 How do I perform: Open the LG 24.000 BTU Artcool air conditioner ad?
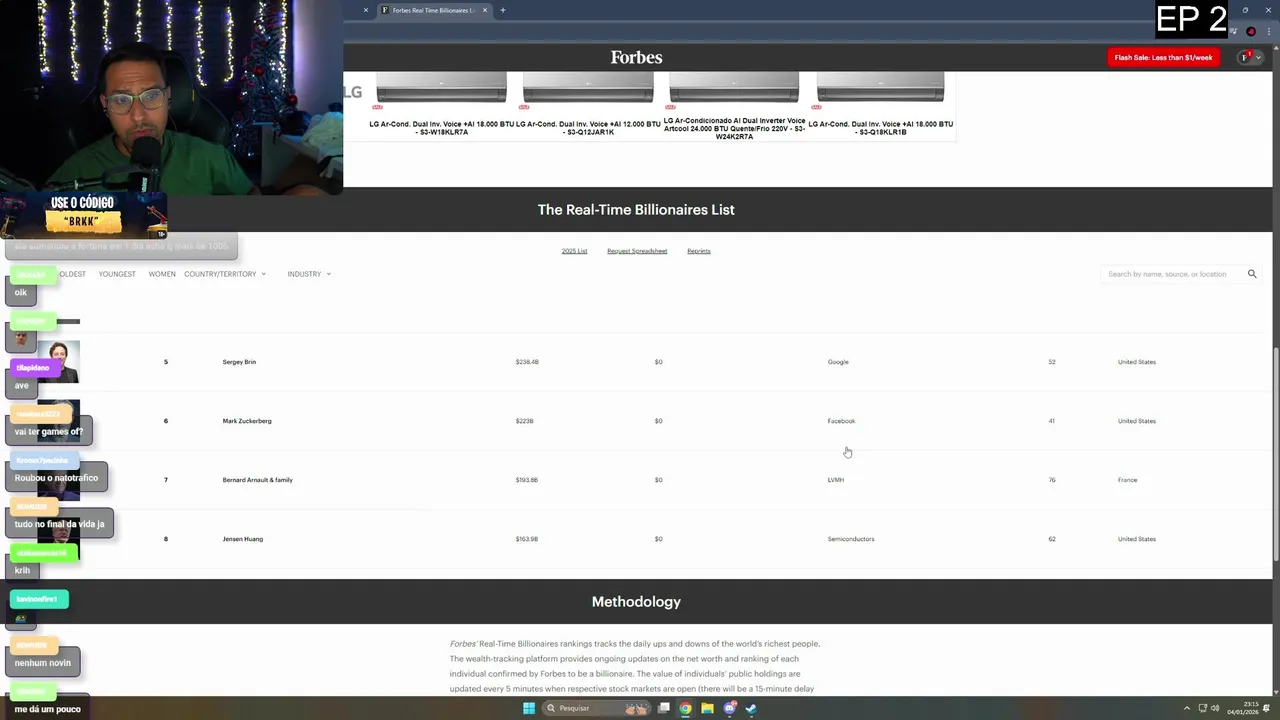[734, 106]
